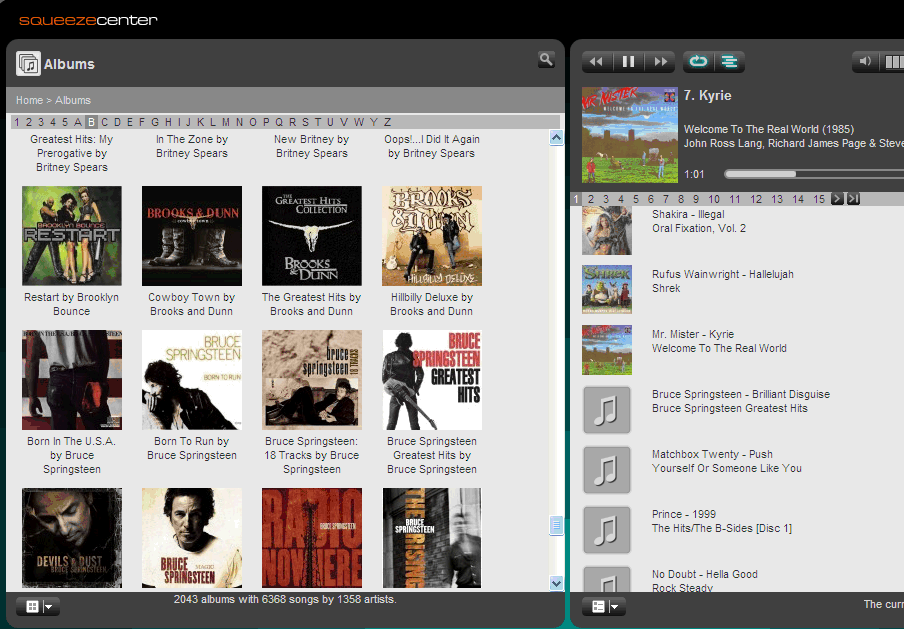Skip to next track with fast-forward button
Viewport: 904px width, 629px height.
(659, 62)
